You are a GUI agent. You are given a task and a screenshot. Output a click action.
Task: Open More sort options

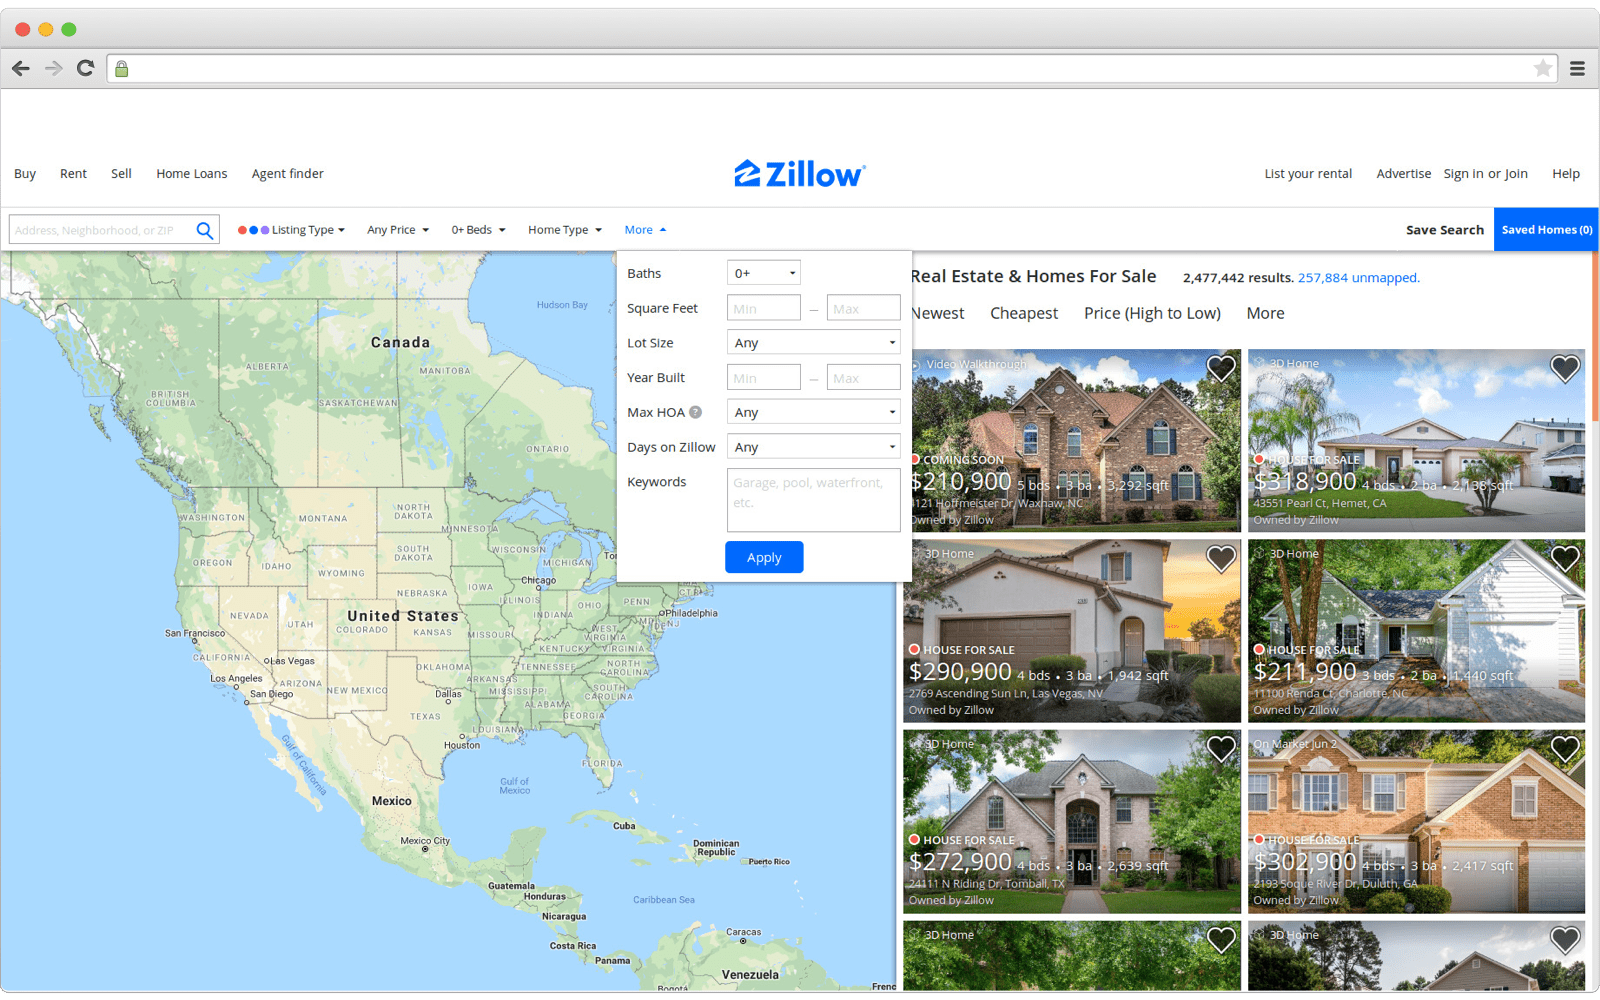tap(1265, 313)
